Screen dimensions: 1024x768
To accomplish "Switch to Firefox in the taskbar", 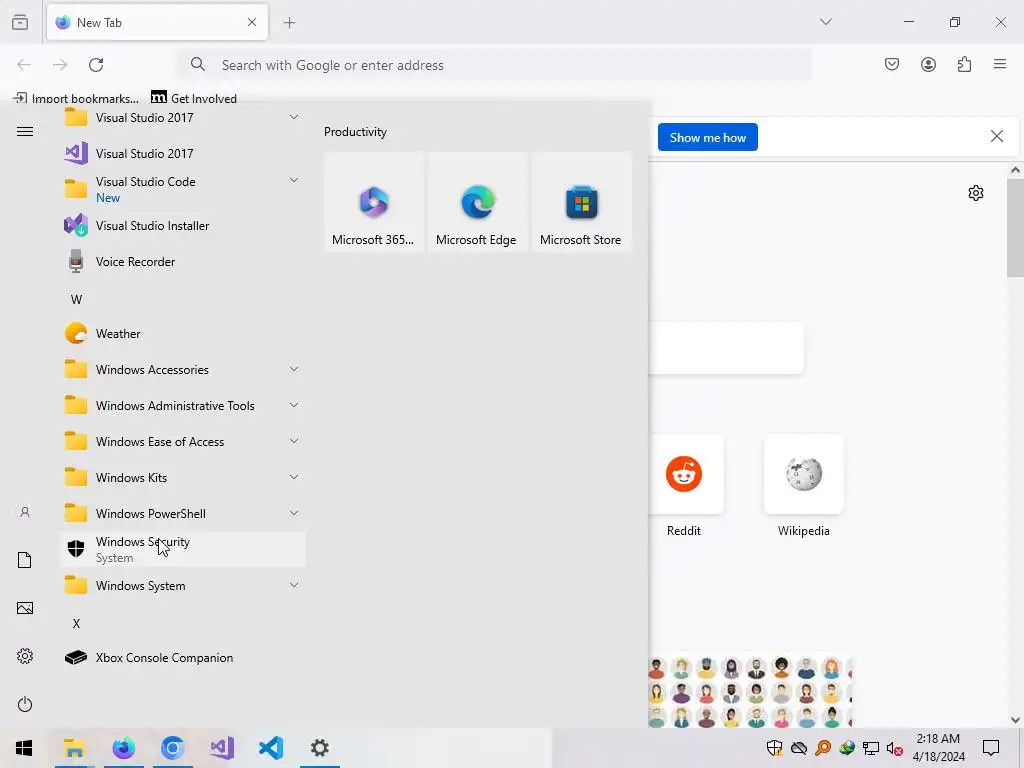I will (123, 748).
